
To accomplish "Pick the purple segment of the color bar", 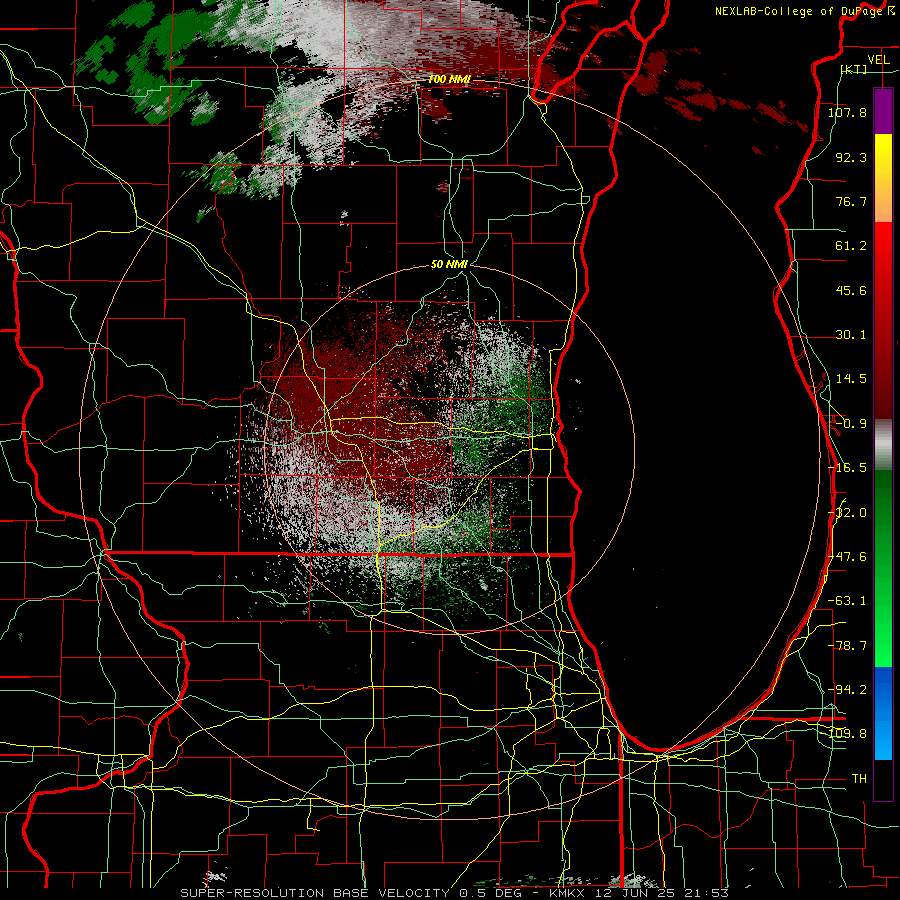I will [x=883, y=111].
